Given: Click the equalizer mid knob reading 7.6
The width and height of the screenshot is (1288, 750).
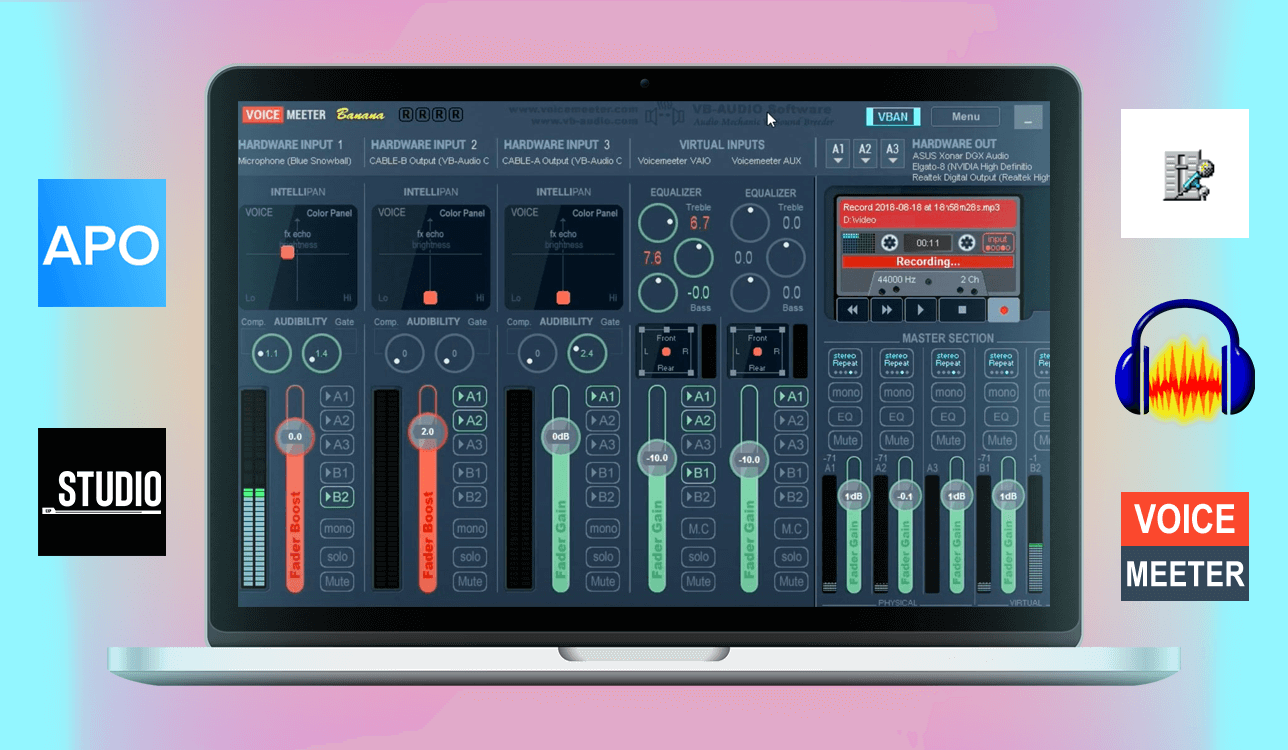Looking at the screenshot, I should tap(694, 258).
